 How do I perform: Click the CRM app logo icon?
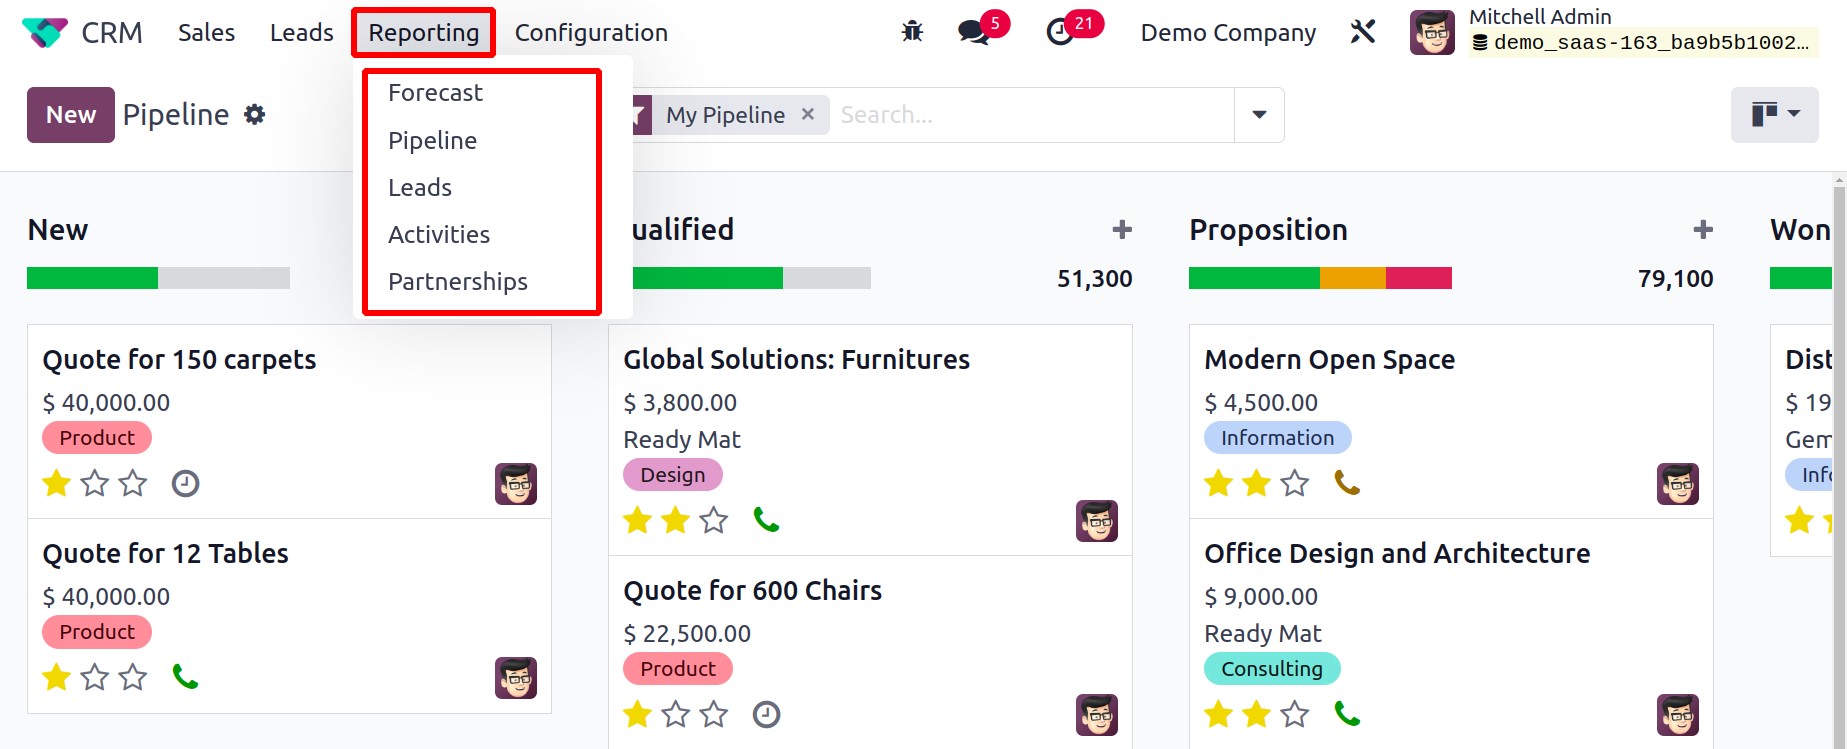tap(45, 32)
